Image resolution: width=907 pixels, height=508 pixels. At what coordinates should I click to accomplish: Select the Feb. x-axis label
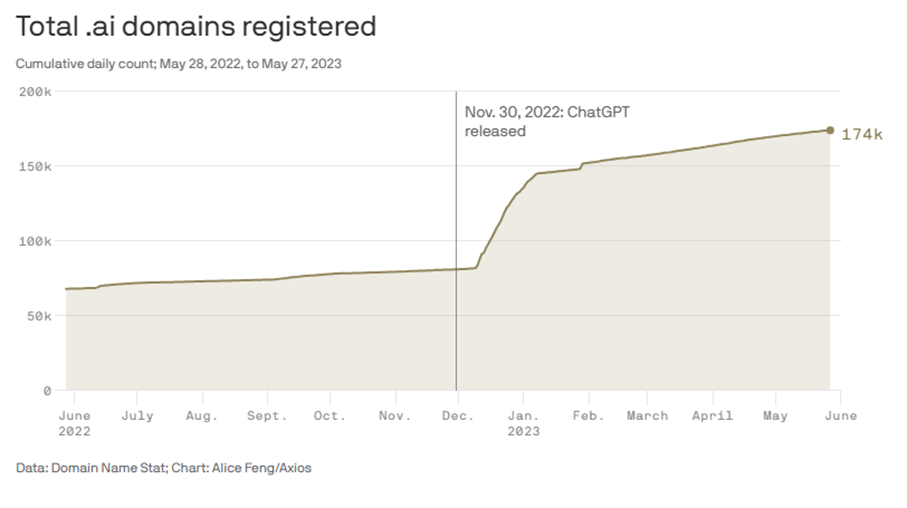click(x=587, y=415)
